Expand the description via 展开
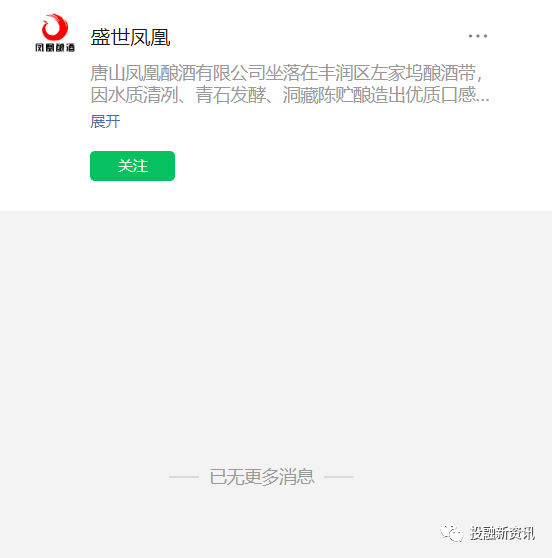The width and height of the screenshot is (552, 558). pos(105,122)
